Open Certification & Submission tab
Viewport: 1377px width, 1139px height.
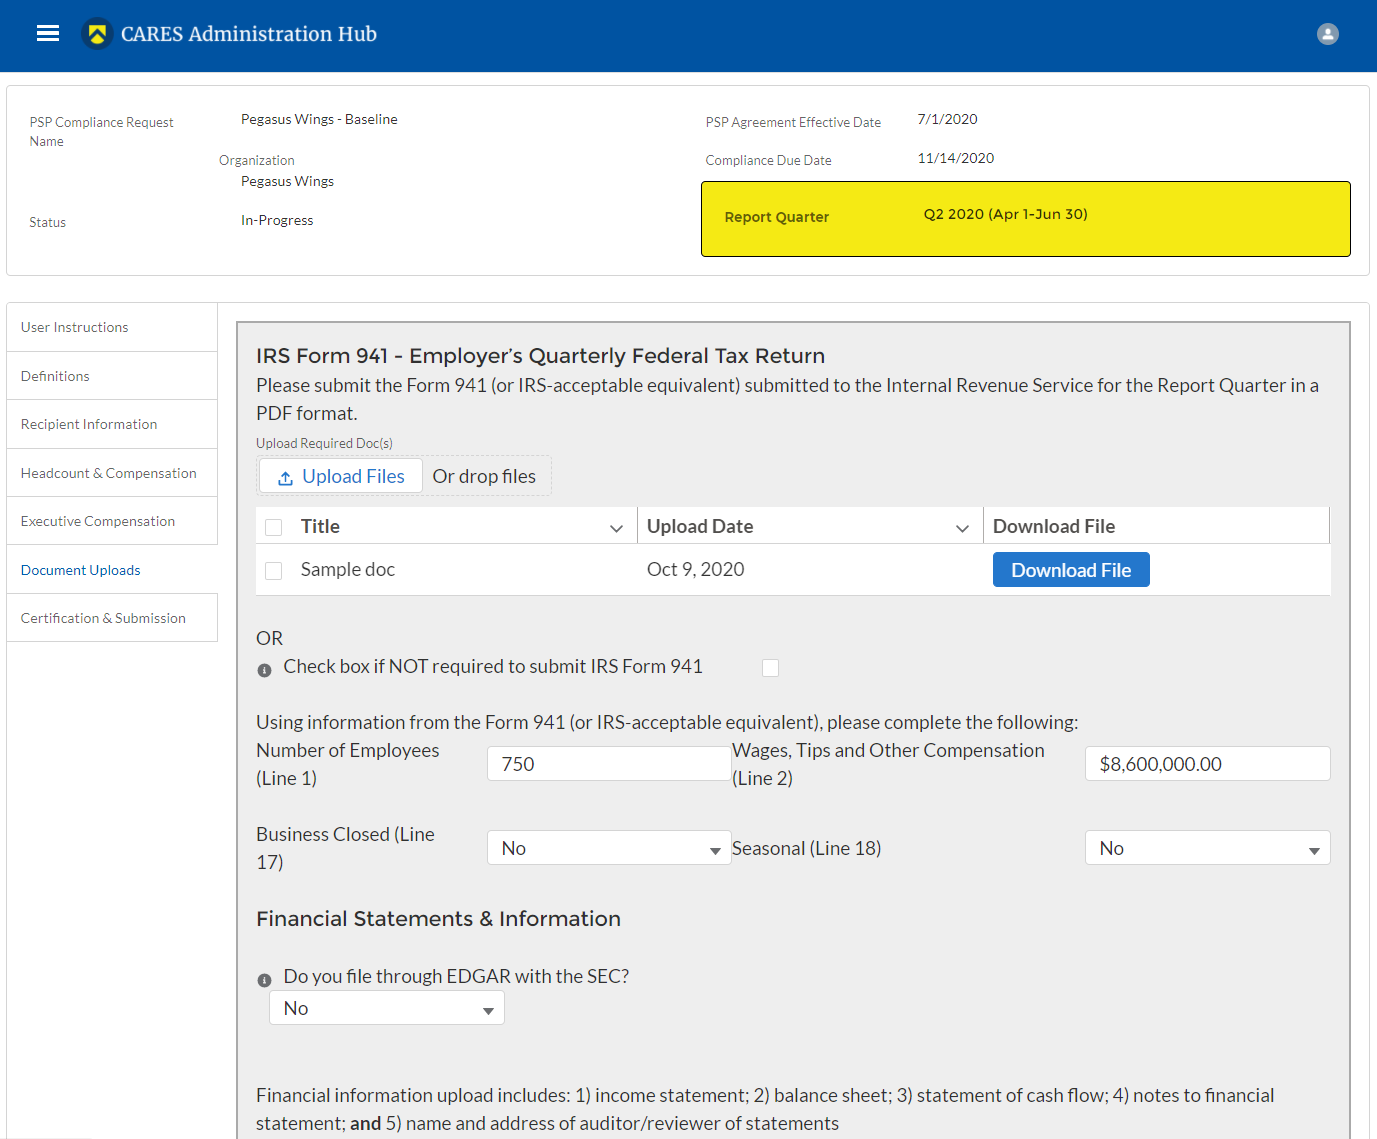[x=103, y=618]
